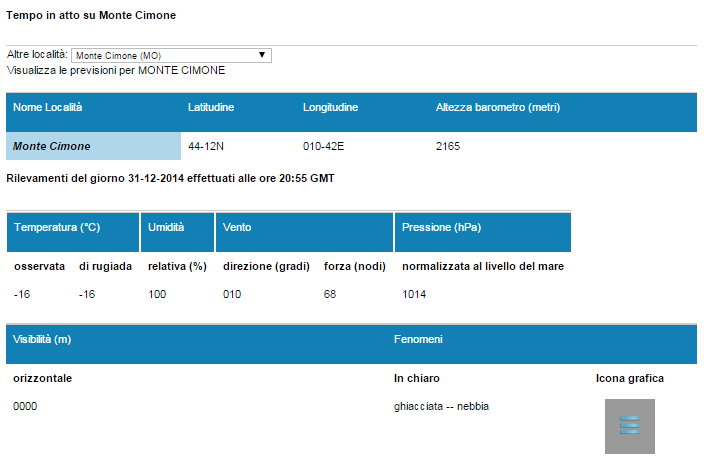Click the fog weather icon
This screenshot has height=465, width=717.
click(630, 426)
